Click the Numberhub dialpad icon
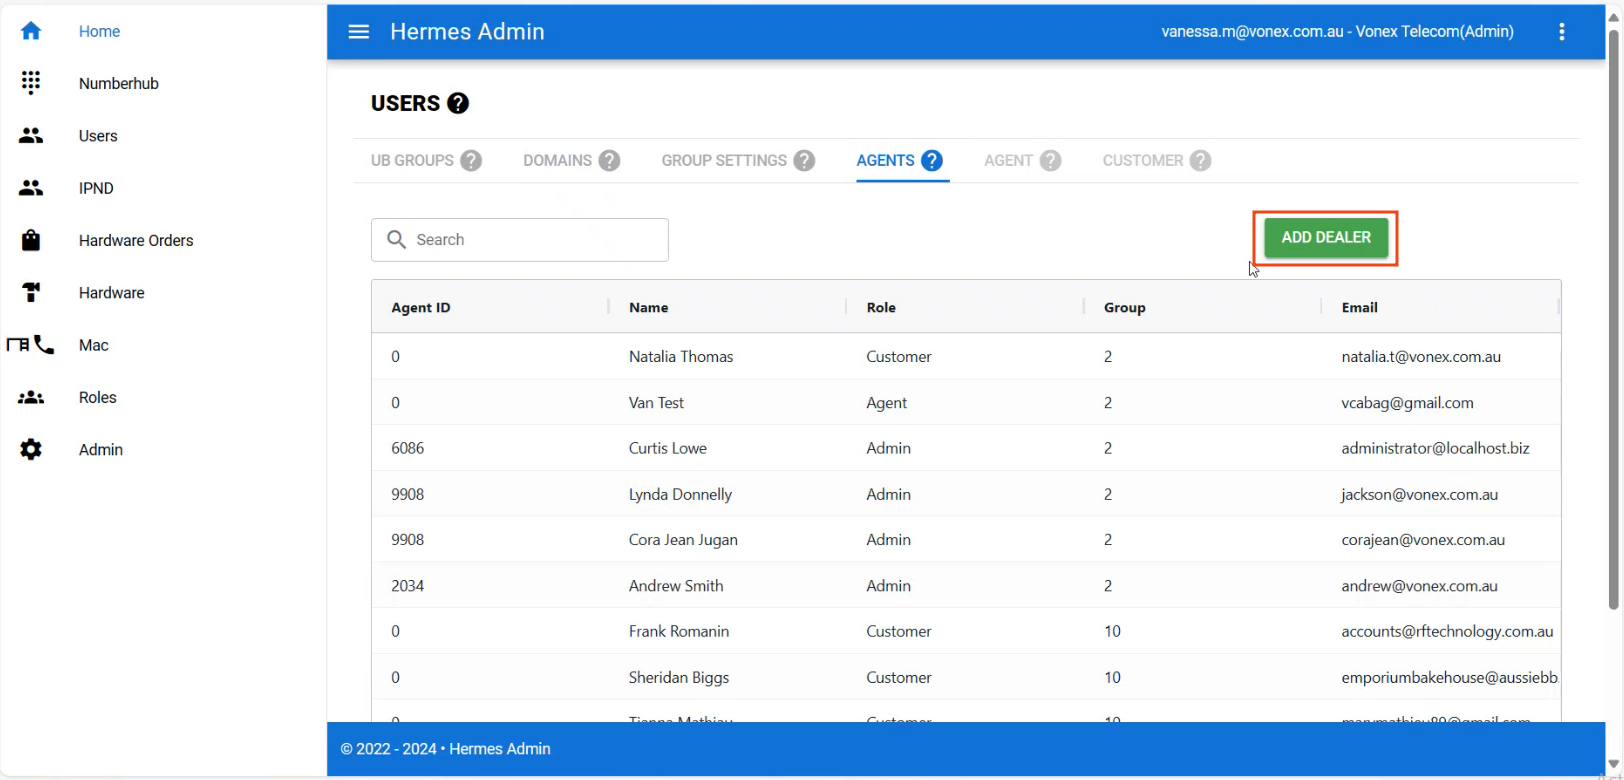The height and width of the screenshot is (780, 1624). 31,83
